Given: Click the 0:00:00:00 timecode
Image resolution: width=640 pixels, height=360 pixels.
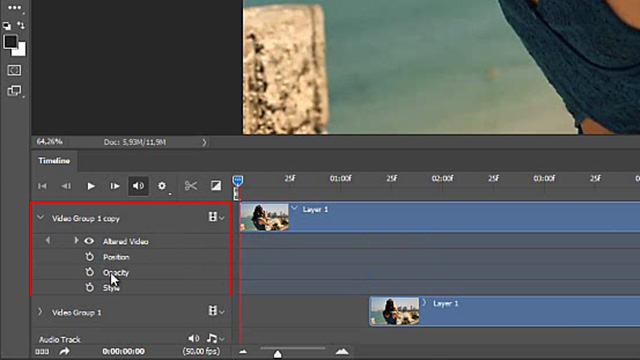Looking at the screenshot, I should click(123, 351).
